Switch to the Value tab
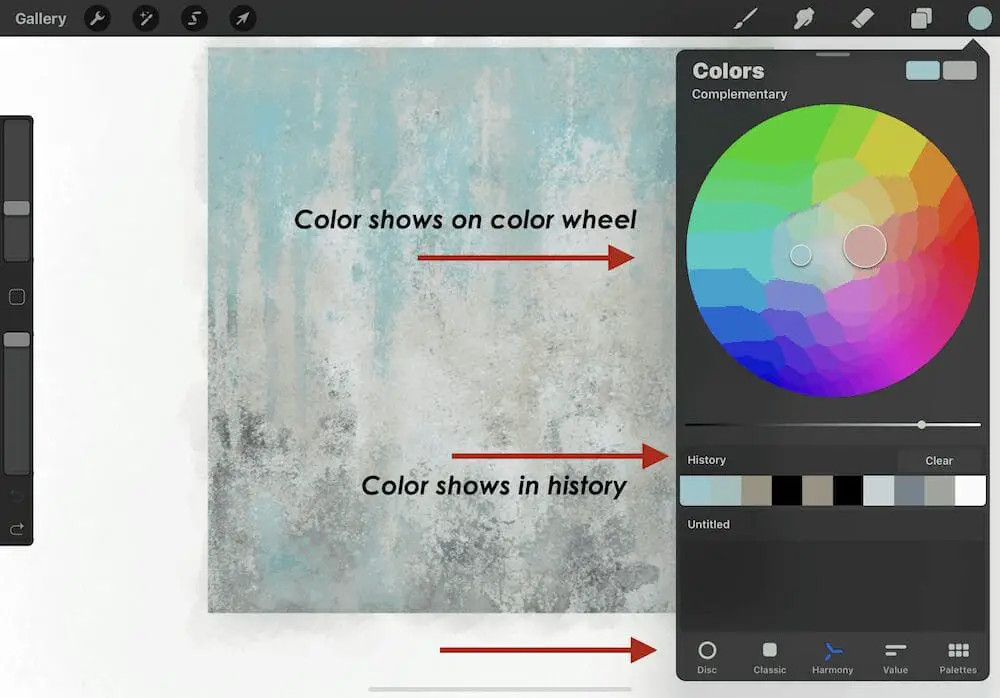 coord(895,658)
